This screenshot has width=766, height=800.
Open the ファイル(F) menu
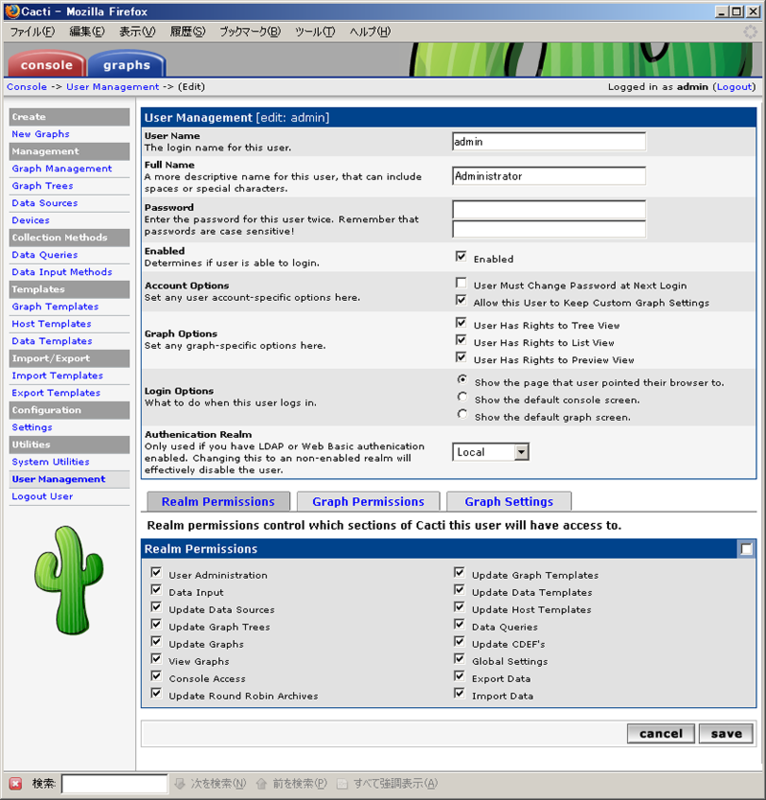pos(32,32)
